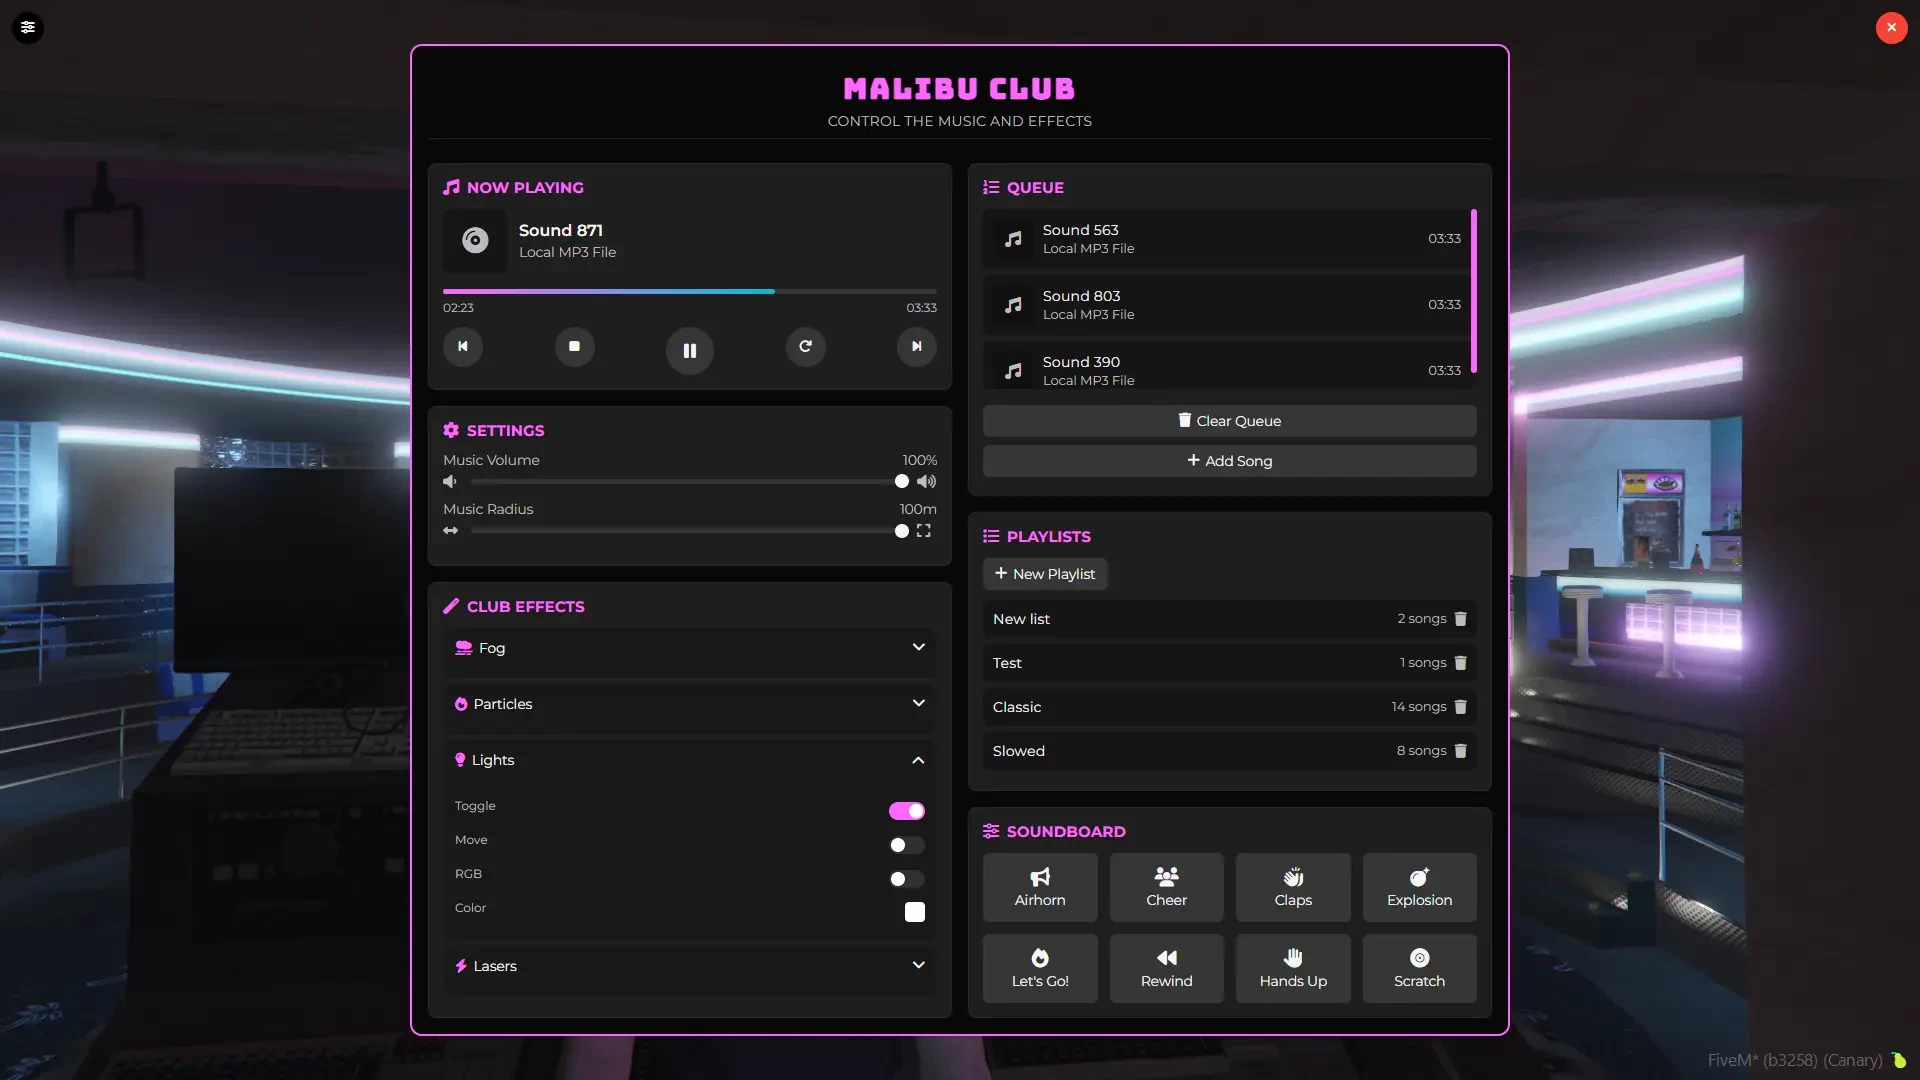Click the Fog cloud icon

[x=464, y=648]
